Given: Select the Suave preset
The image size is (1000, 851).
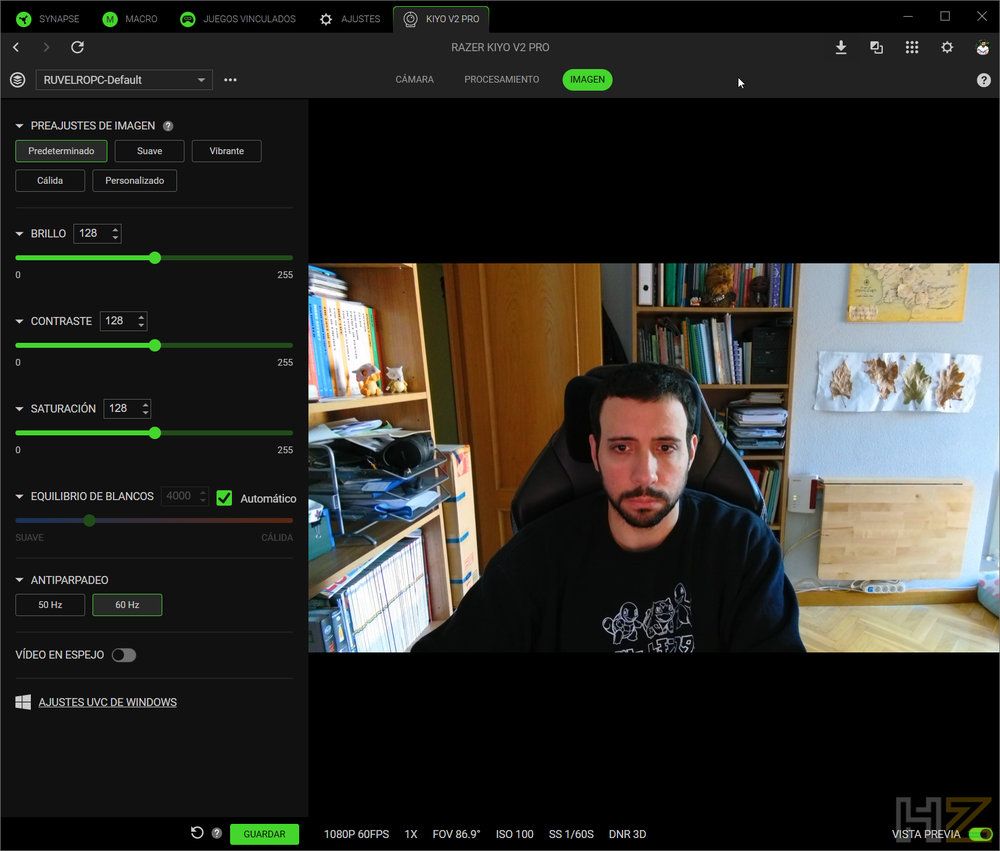Looking at the screenshot, I should (x=149, y=151).
